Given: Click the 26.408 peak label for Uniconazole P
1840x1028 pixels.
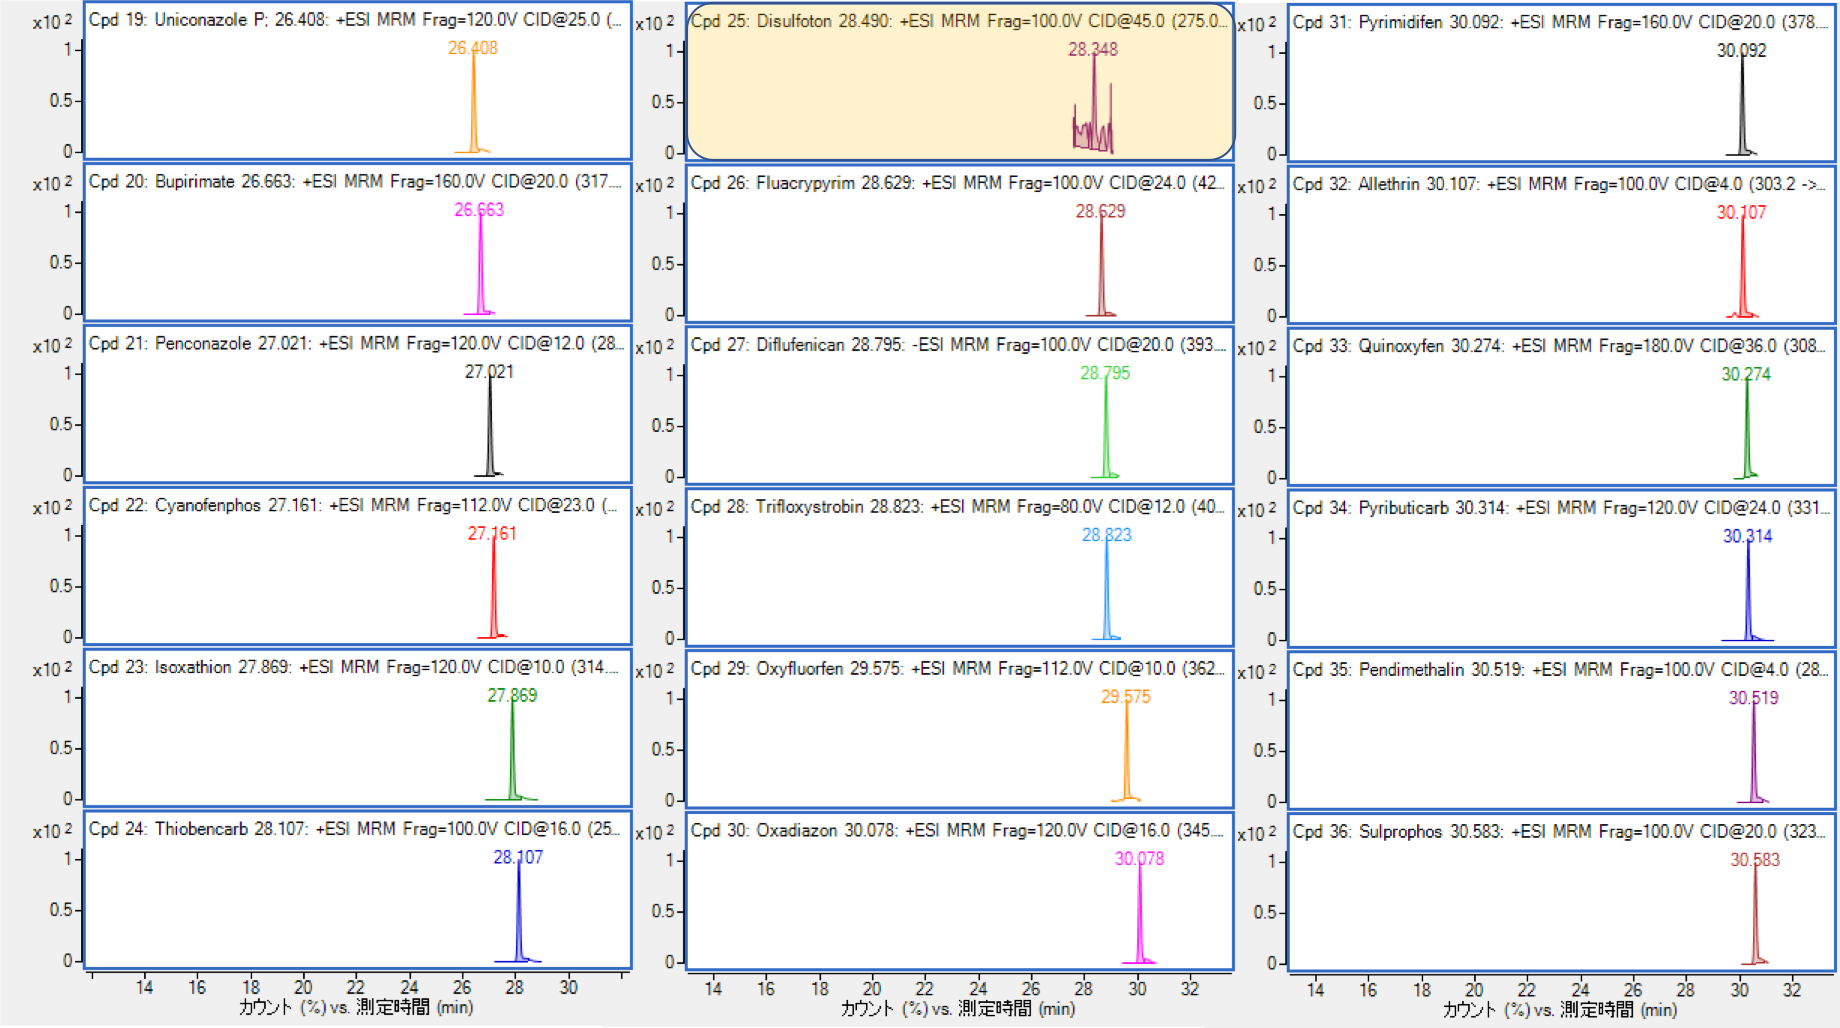Looking at the screenshot, I should (x=473, y=48).
